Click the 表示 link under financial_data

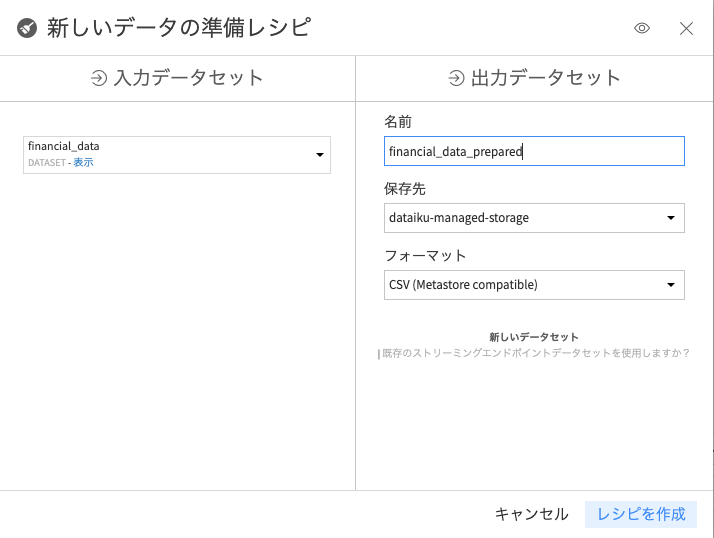pyautogui.click(x=83, y=162)
